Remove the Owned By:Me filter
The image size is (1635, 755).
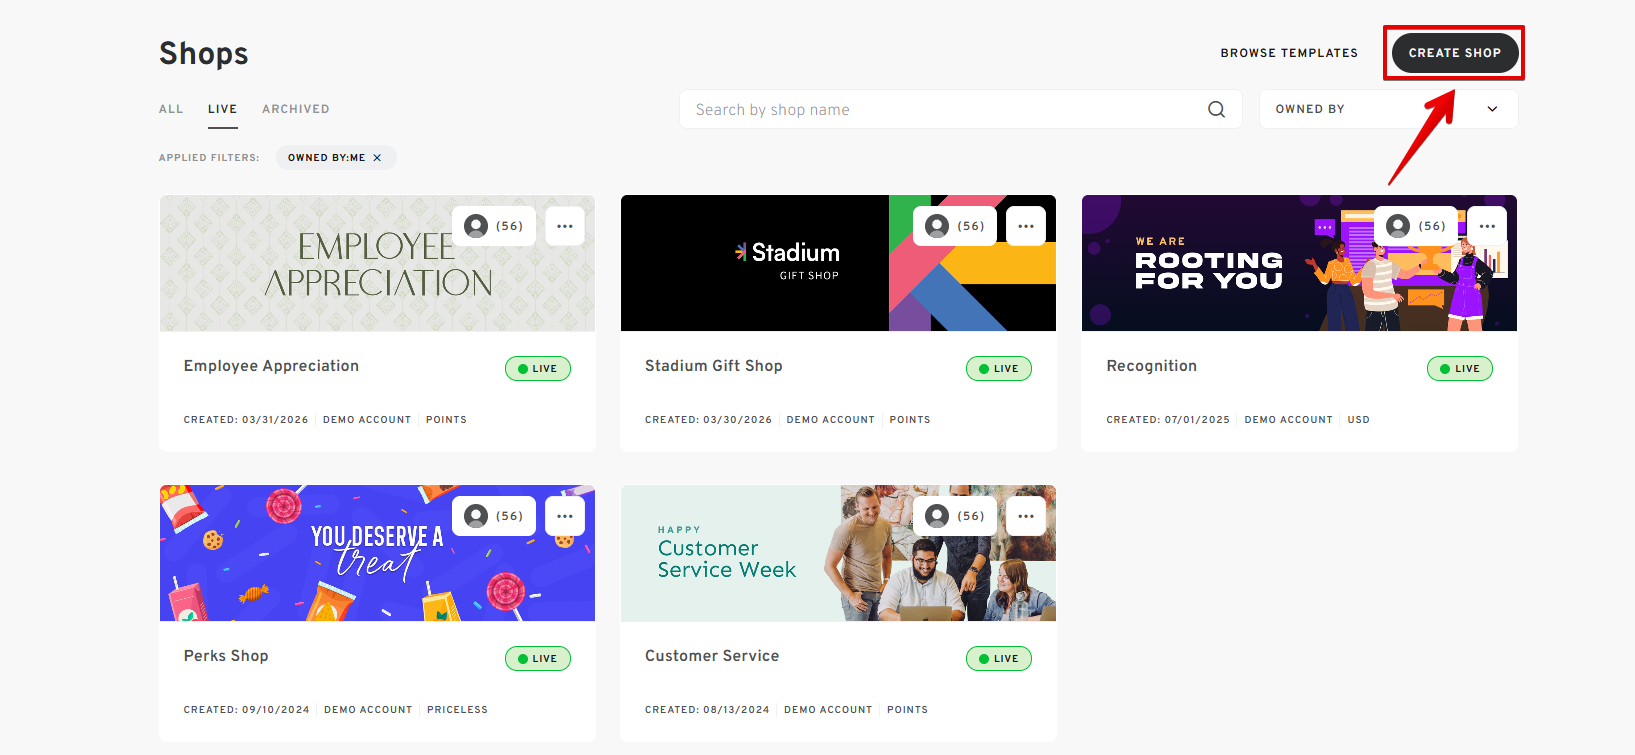pos(377,158)
